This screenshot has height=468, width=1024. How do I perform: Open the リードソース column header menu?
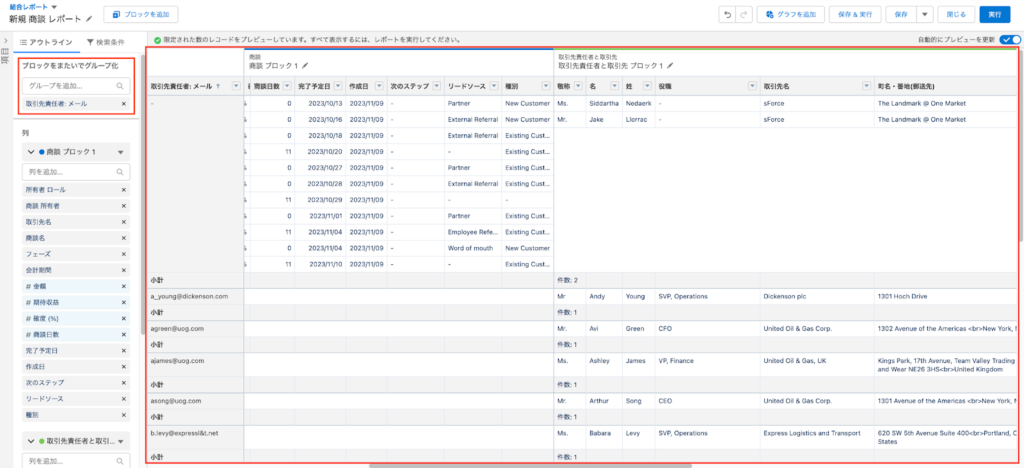click(x=494, y=86)
